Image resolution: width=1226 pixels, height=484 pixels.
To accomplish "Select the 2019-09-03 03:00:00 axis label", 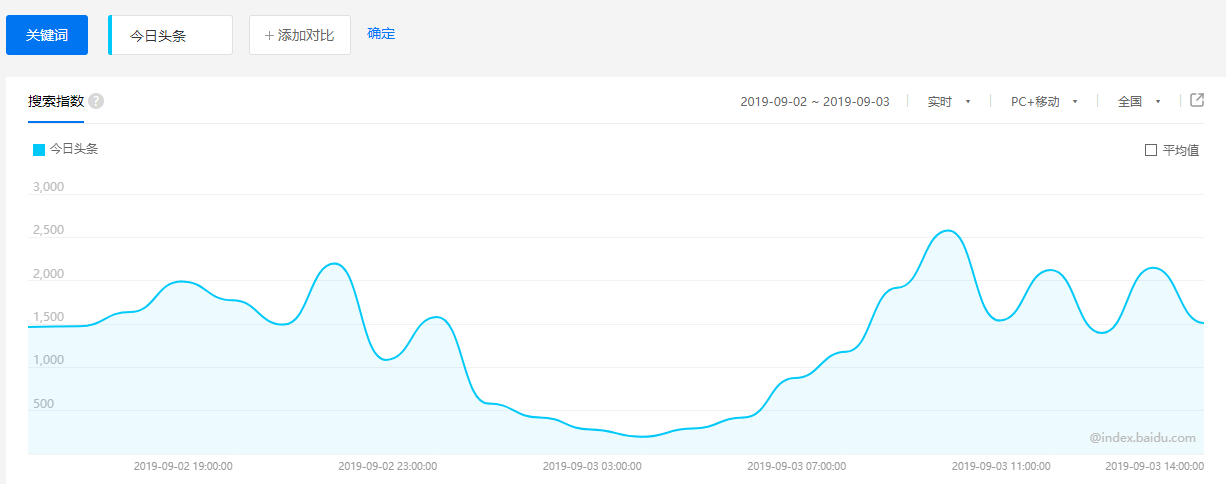I will [592, 466].
